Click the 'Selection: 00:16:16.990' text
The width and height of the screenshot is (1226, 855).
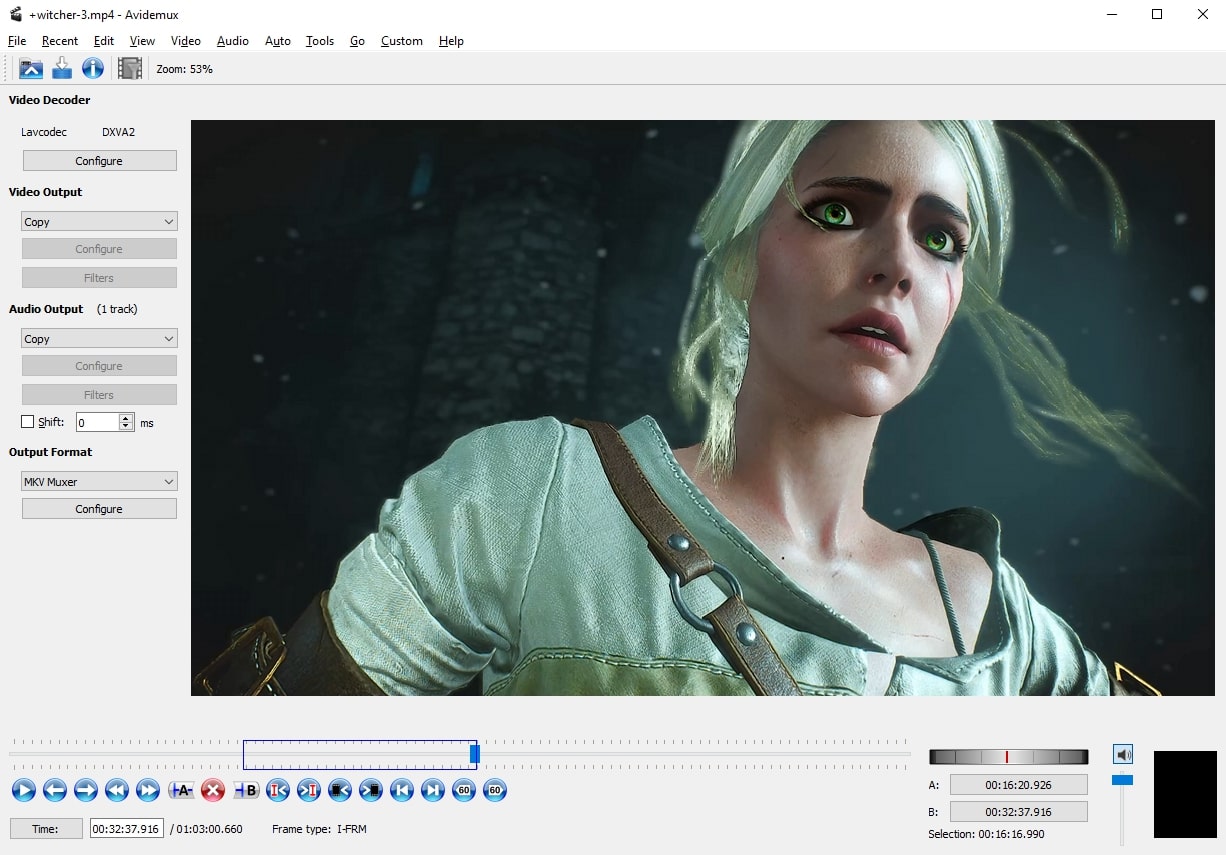[x=986, y=834]
